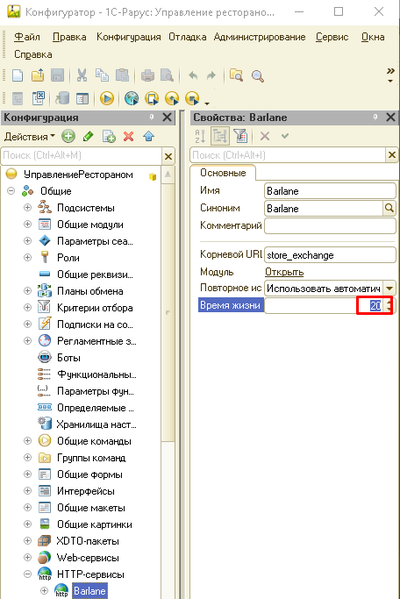Open the Конфигурация menu

(x=128, y=37)
